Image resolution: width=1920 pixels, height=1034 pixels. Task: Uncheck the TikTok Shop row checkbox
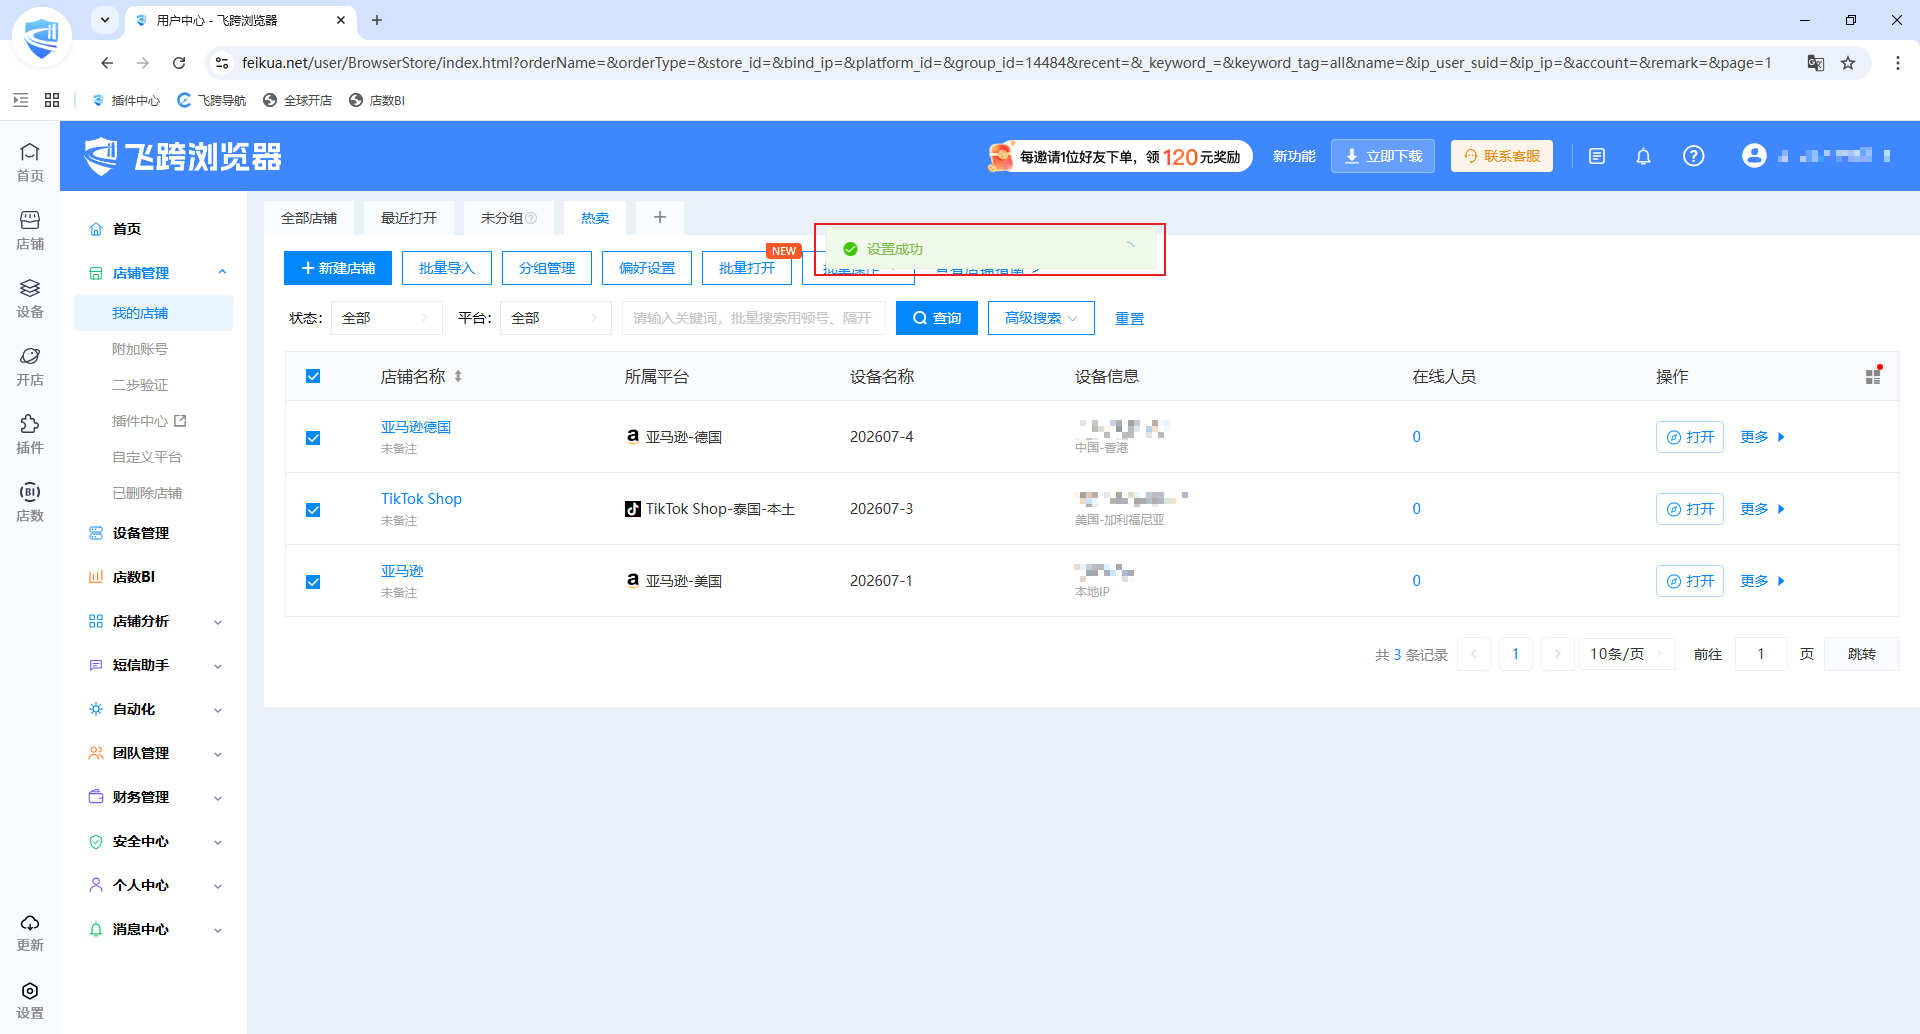tap(313, 510)
